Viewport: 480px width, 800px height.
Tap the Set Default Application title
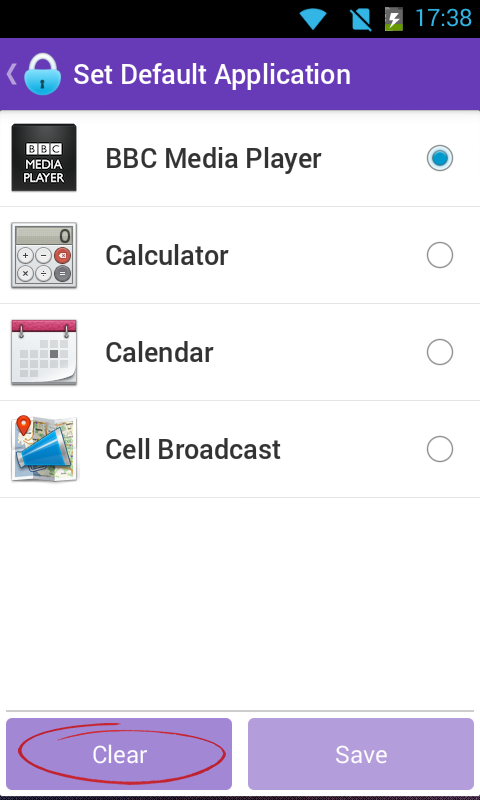[x=212, y=74]
